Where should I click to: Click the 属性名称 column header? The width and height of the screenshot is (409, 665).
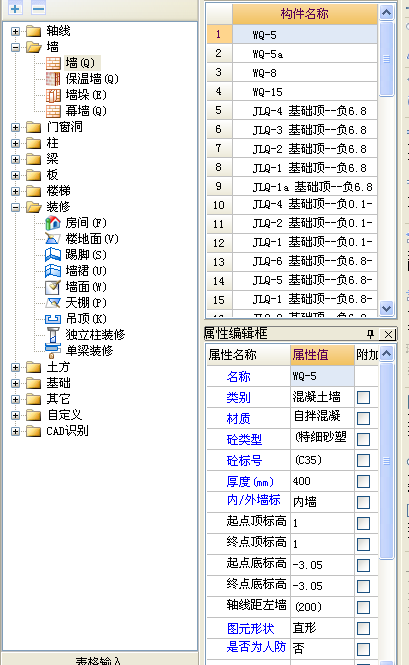(x=248, y=355)
